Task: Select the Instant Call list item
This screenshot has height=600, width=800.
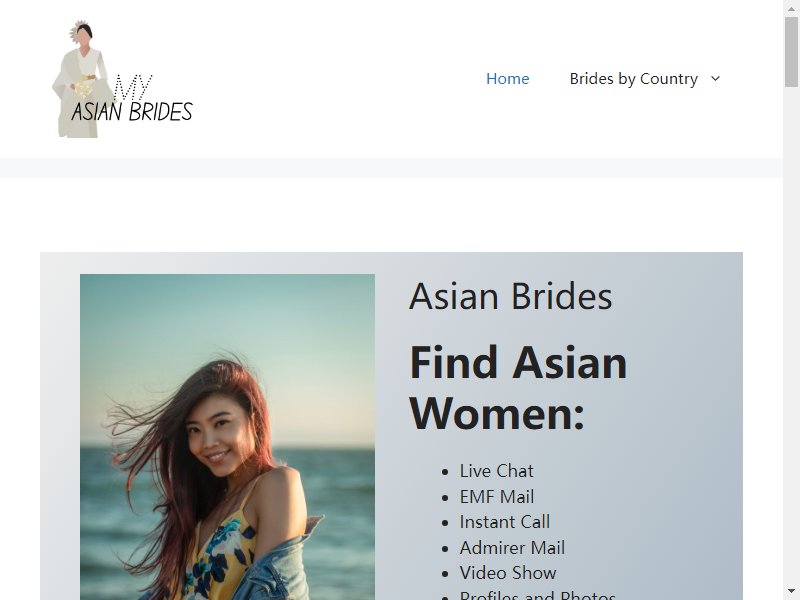Action: tap(505, 522)
